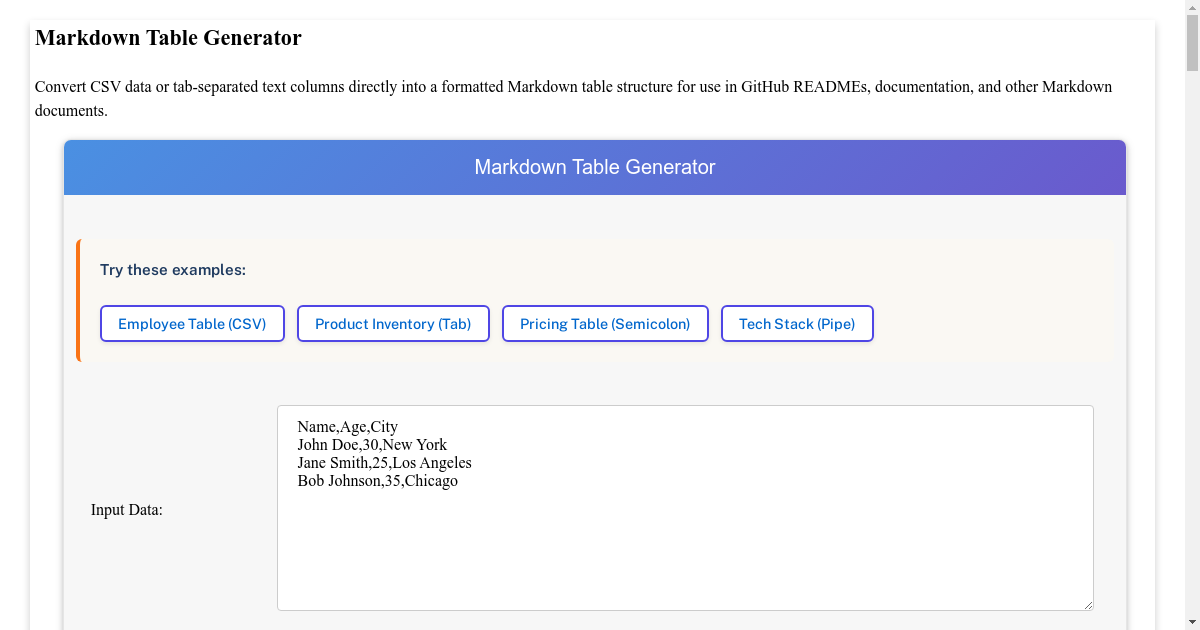Click the words 'GitHub READMEs' in the description
Screen dimensions: 1200x630
pyautogui.click(x=805, y=87)
